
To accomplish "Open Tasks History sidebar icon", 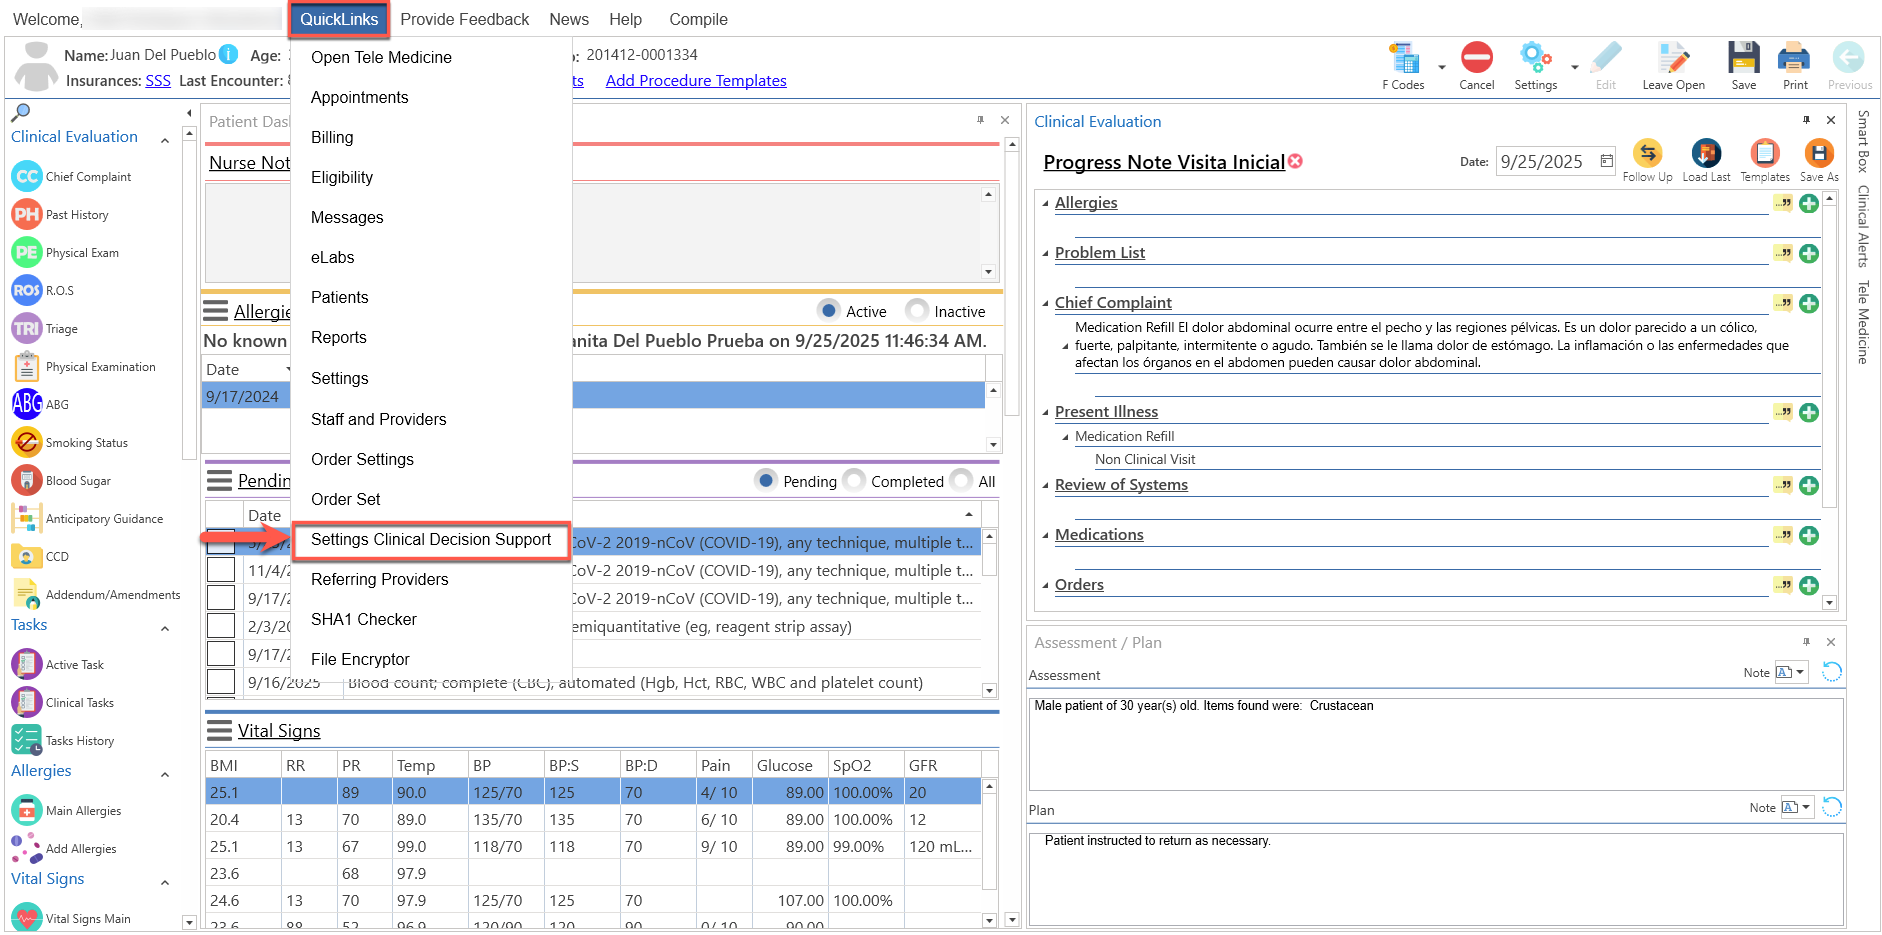I will (x=27, y=741).
